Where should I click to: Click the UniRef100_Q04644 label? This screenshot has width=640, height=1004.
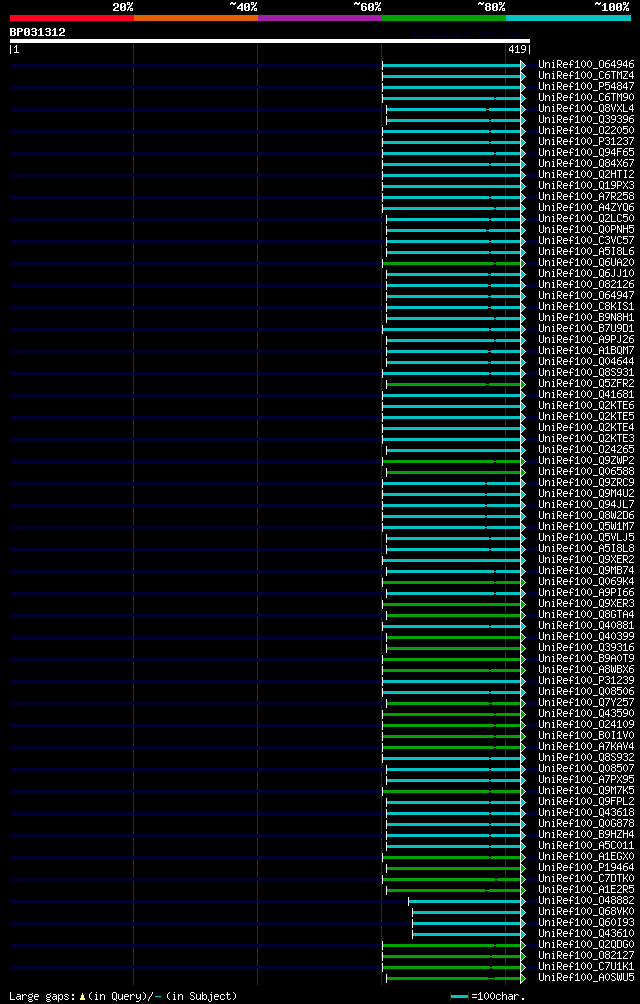[586, 362]
